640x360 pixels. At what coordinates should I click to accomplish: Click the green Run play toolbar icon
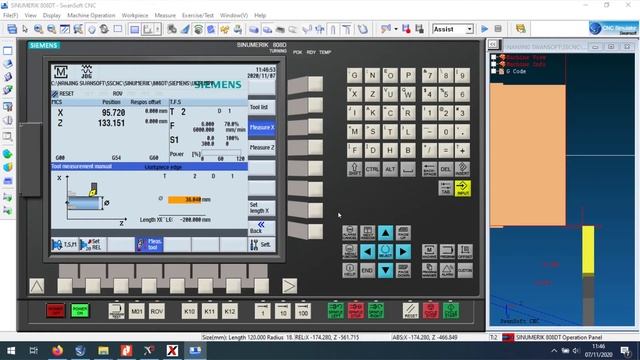(484, 29)
